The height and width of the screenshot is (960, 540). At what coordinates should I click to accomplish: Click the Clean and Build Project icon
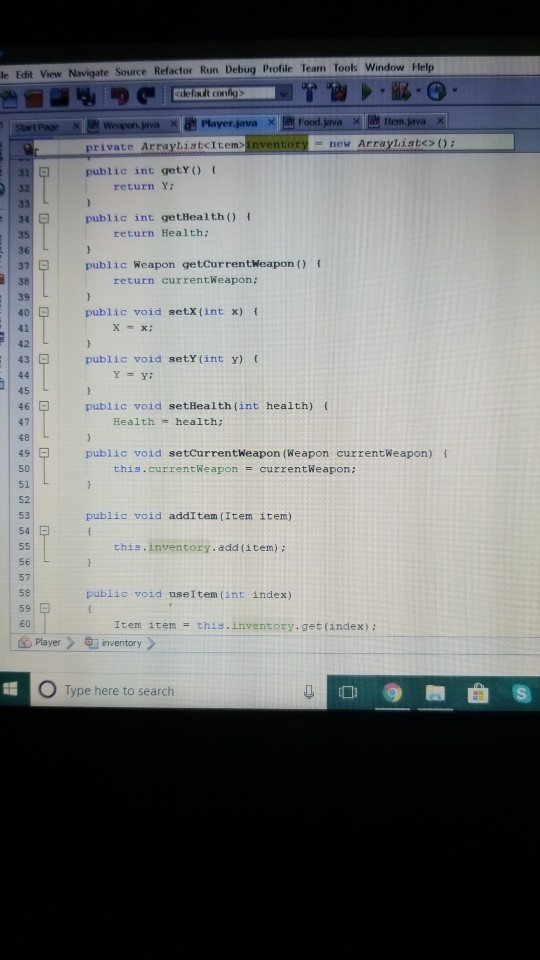336,92
